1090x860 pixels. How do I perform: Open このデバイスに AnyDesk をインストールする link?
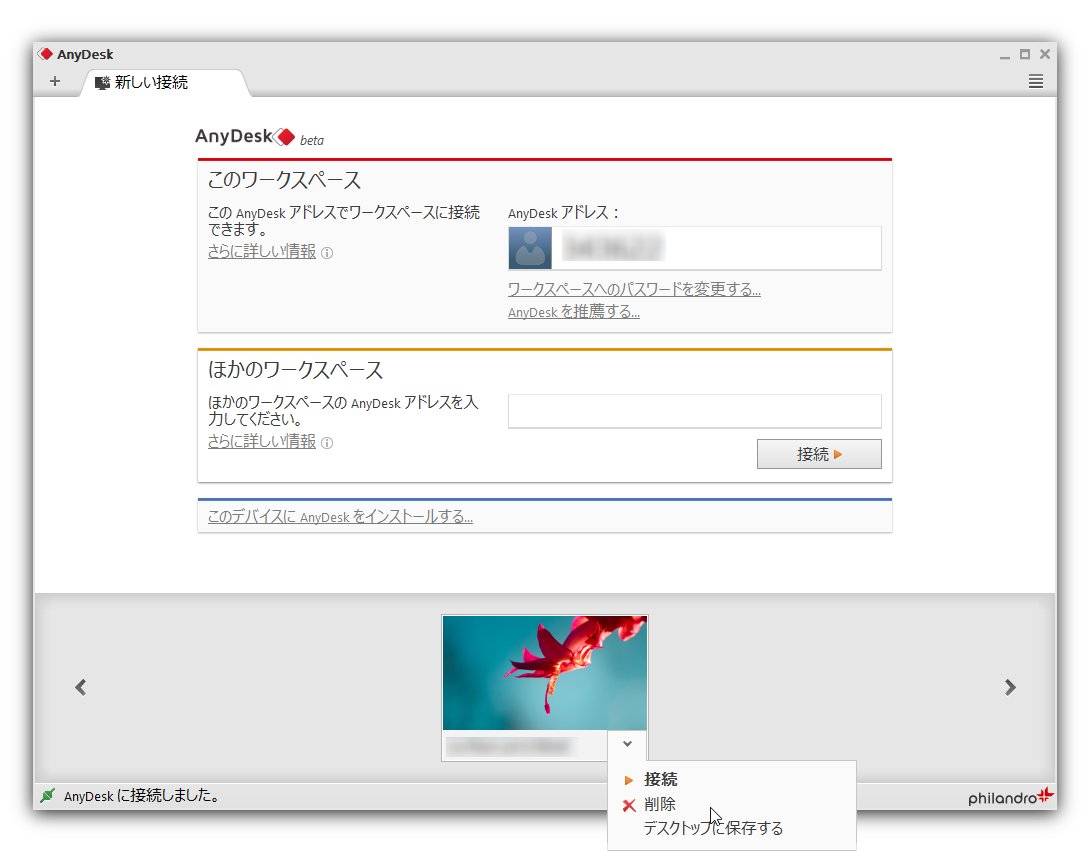340,516
